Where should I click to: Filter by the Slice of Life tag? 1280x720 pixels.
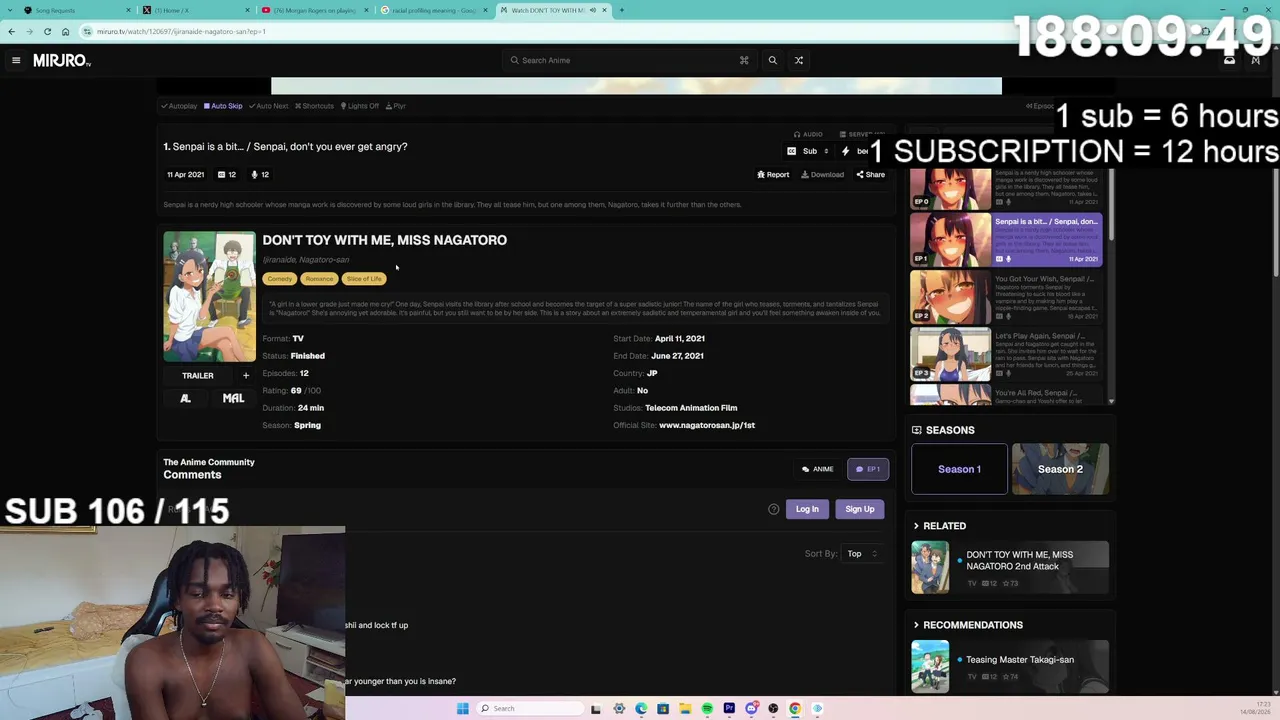point(364,279)
